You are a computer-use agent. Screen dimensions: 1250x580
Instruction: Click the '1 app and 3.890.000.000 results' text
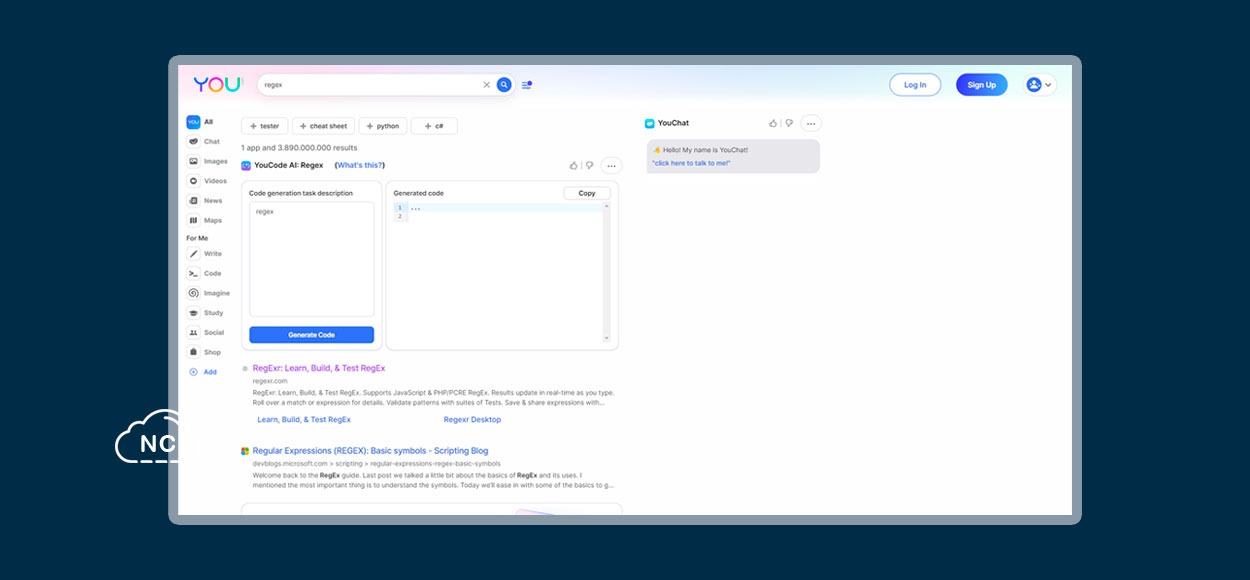[299, 148]
